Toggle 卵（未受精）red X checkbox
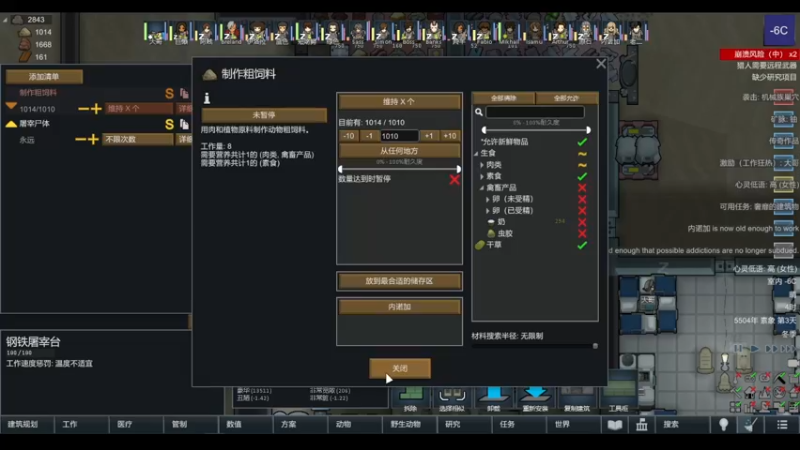This screenshot has height=450, width=800. pyautogui.click(x=582, y=199)
